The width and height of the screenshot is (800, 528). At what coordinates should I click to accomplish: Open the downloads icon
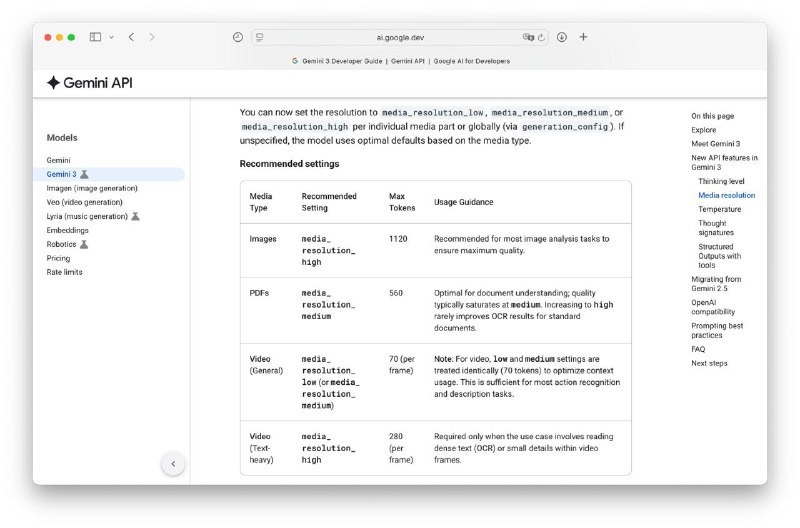[562, 37]
